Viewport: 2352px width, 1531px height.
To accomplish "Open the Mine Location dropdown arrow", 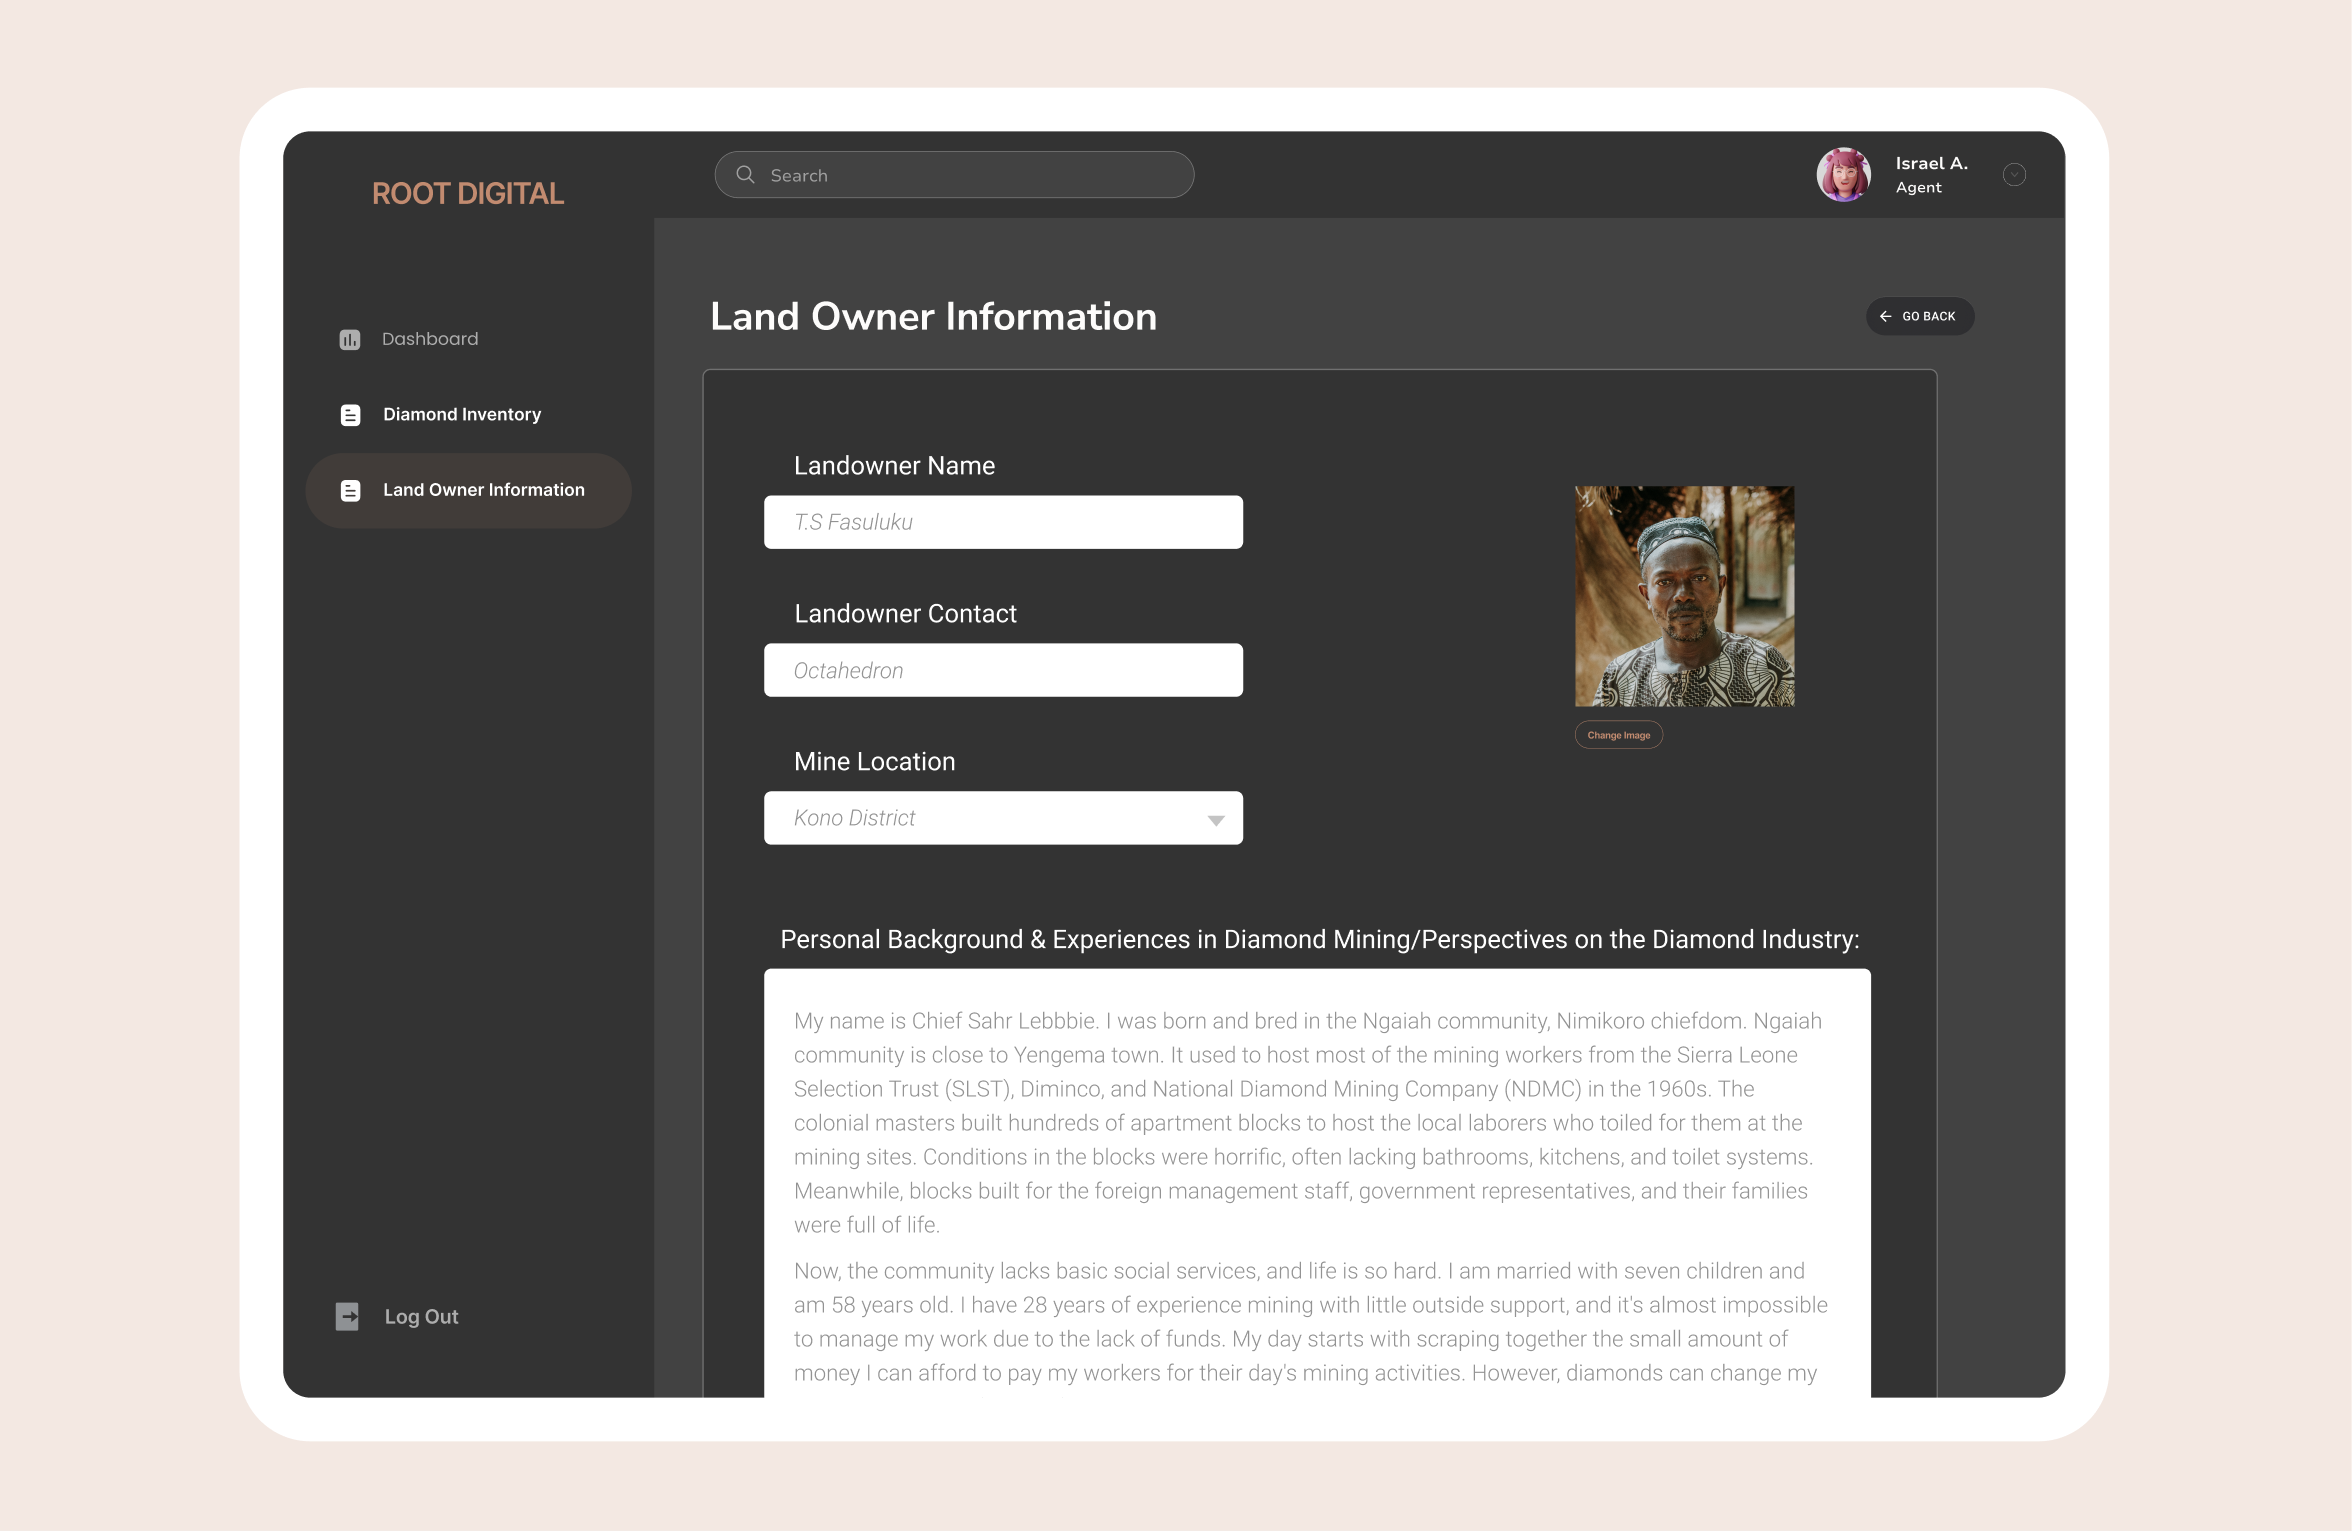I will (x=1215, y=820).
